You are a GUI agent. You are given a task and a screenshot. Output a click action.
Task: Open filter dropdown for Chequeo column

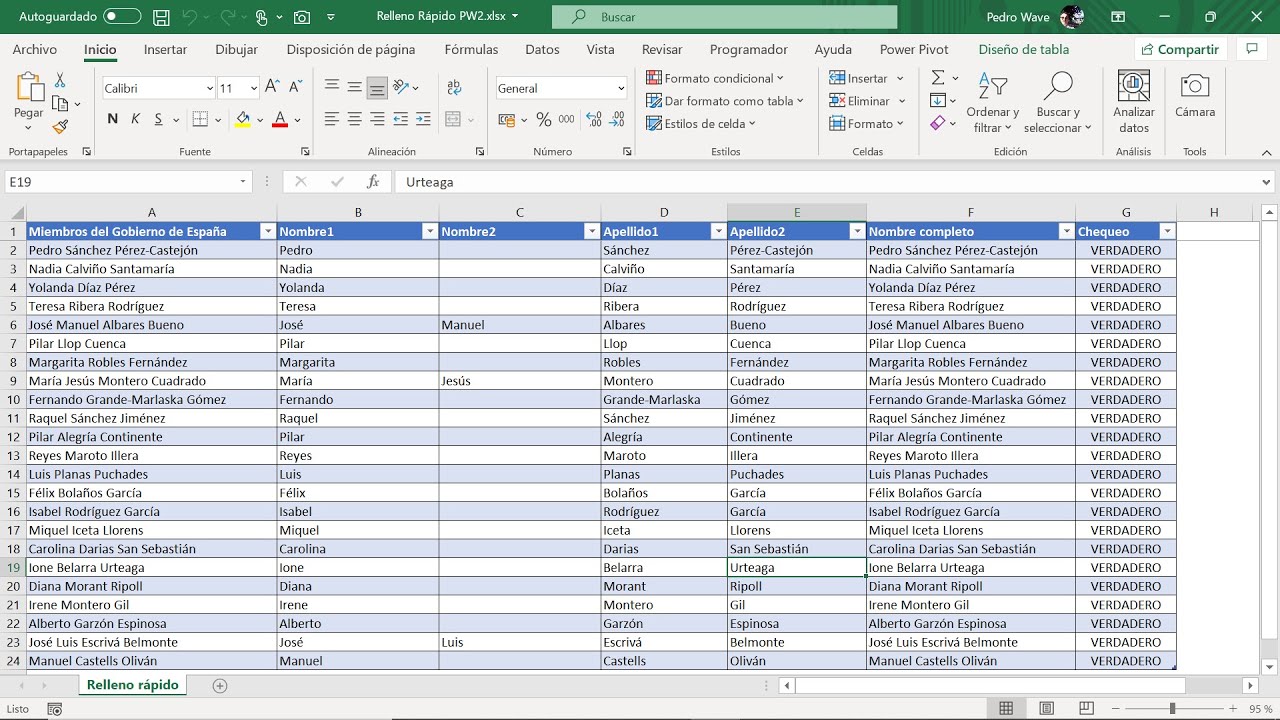[x=1167, y=231]
